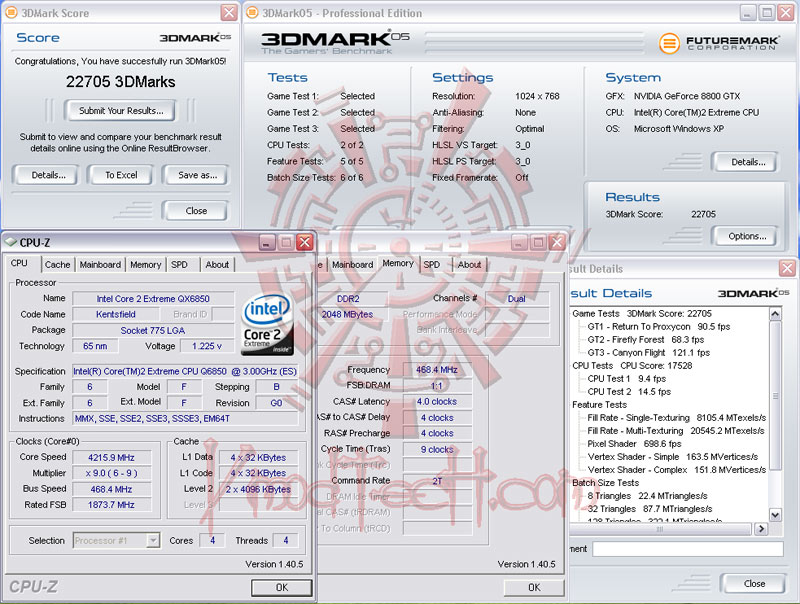Select SPD tab in second CPU-Z window

point(432,265)
